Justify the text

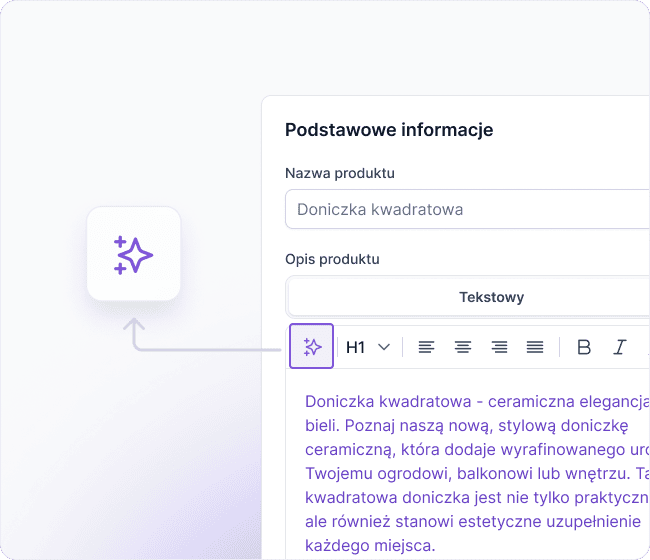535,347
